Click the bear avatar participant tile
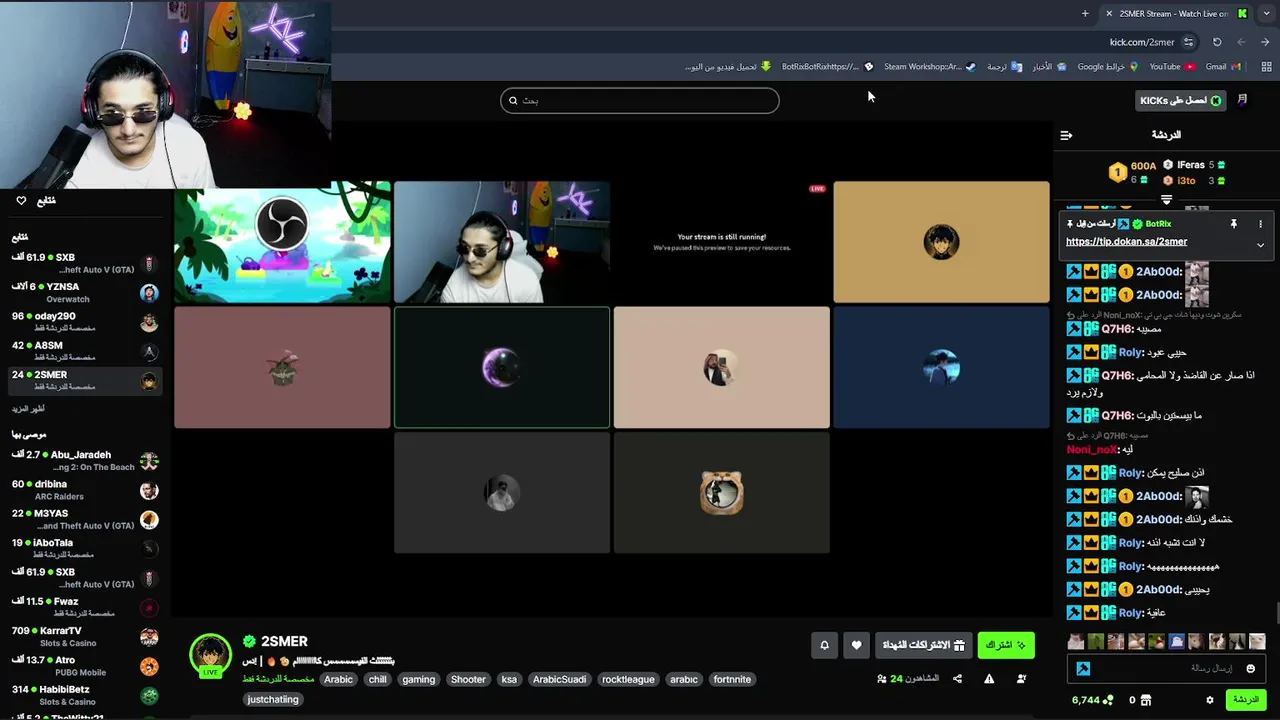 pos(721,492)
